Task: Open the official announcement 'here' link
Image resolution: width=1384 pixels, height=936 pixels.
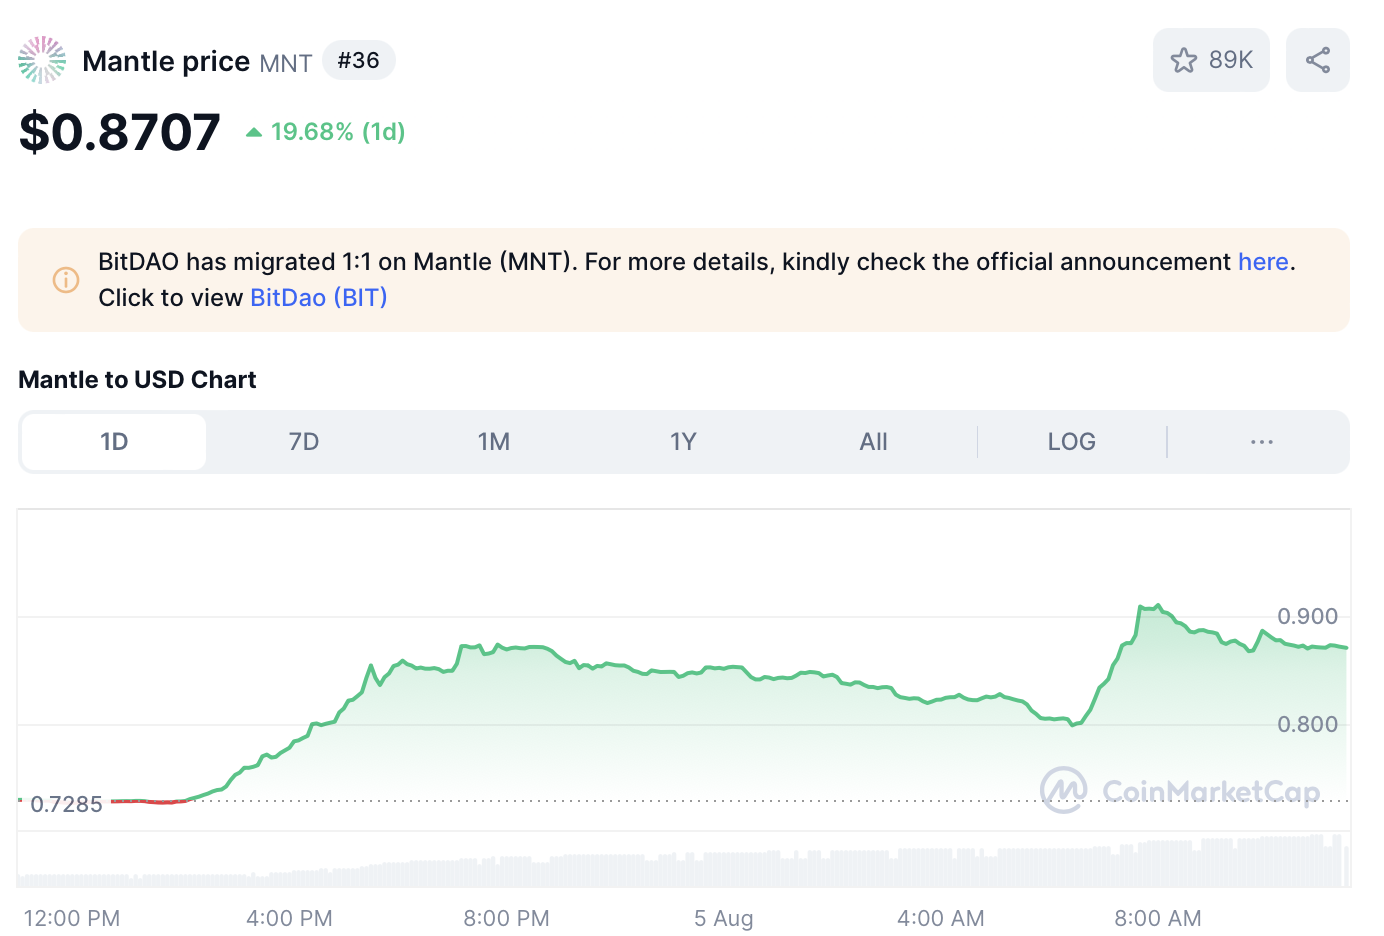Action: tap(1263, 262)
